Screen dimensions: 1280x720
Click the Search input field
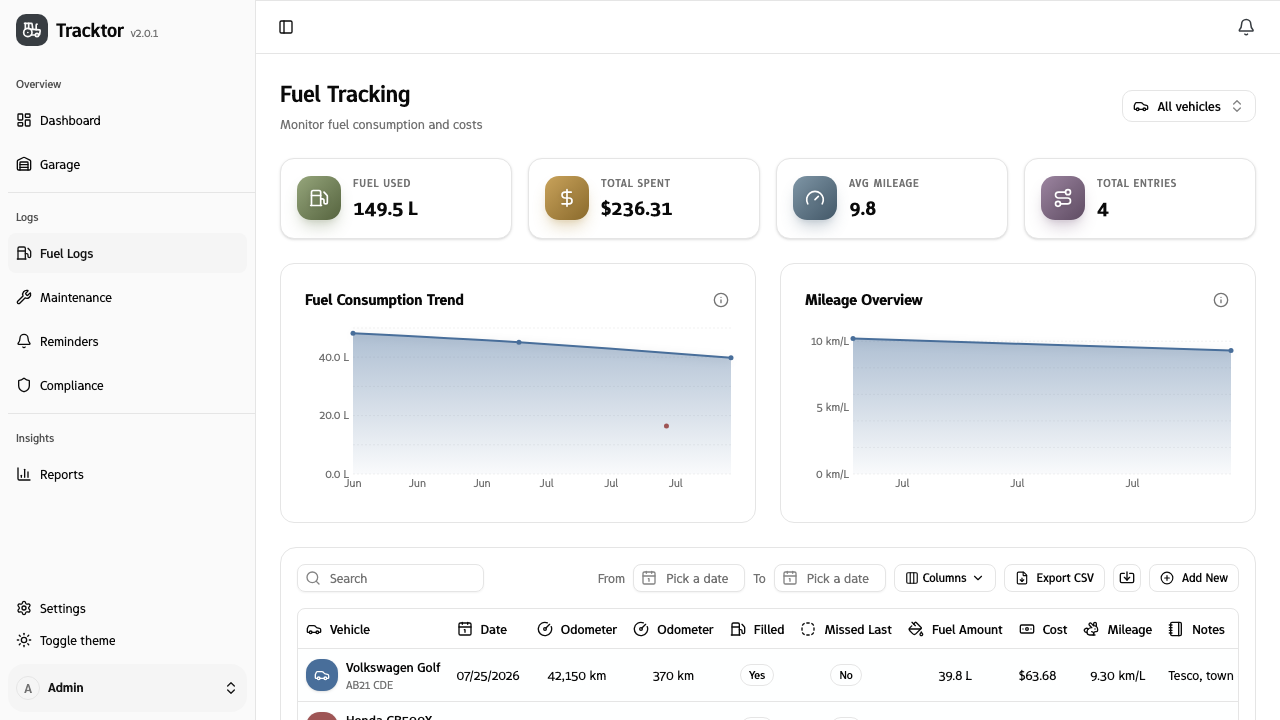390,578
